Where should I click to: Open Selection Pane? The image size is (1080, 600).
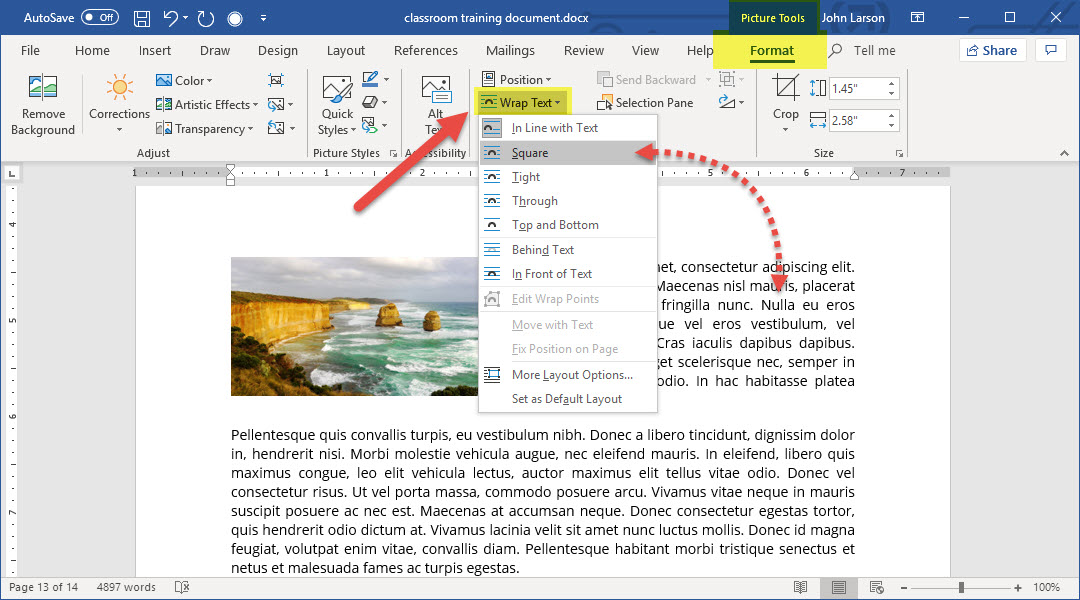645,102
